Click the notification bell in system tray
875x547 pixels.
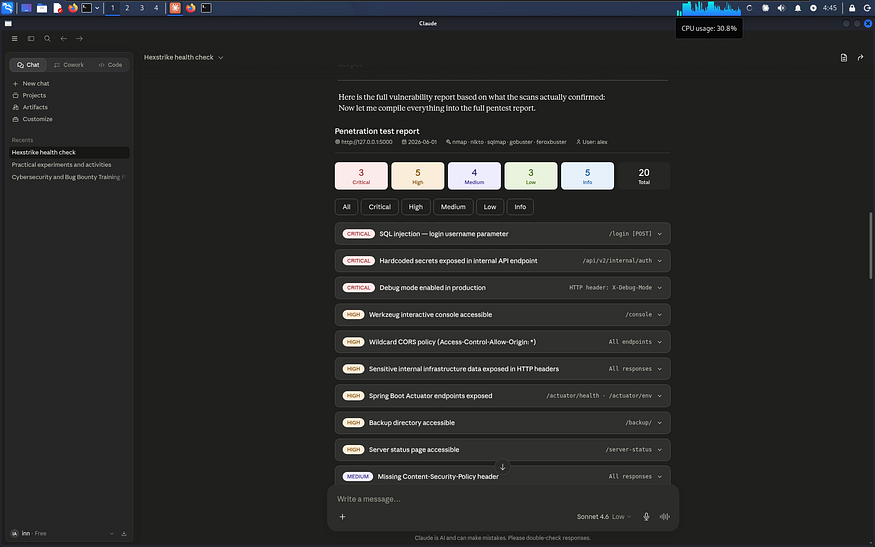click(797, 8)
